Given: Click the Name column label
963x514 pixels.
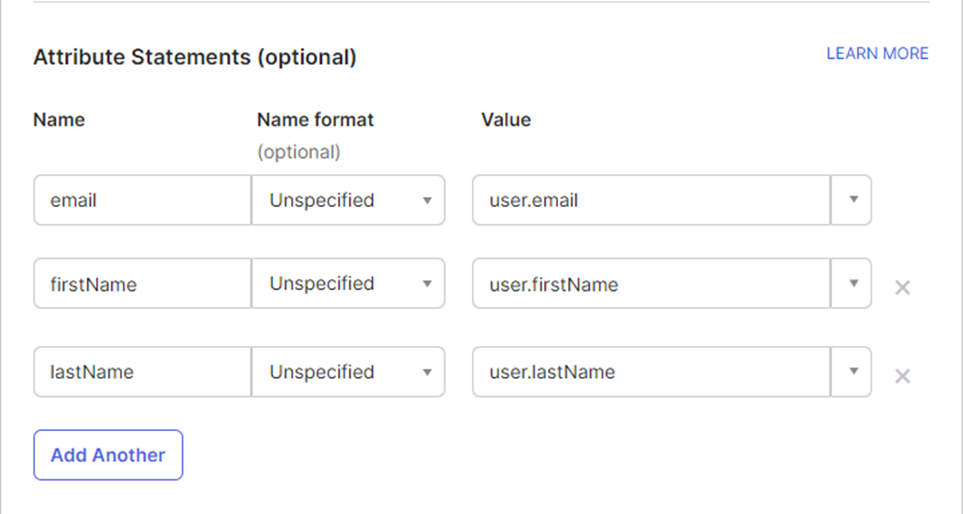Looking at the screenshot, I should (59, 120).
